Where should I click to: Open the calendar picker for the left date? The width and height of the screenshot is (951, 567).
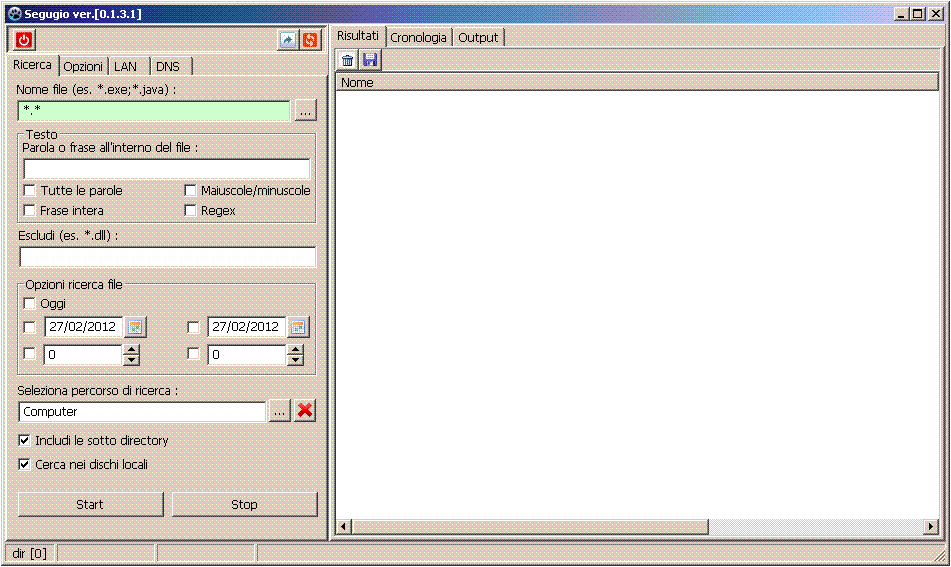click(x=135, y=327)
